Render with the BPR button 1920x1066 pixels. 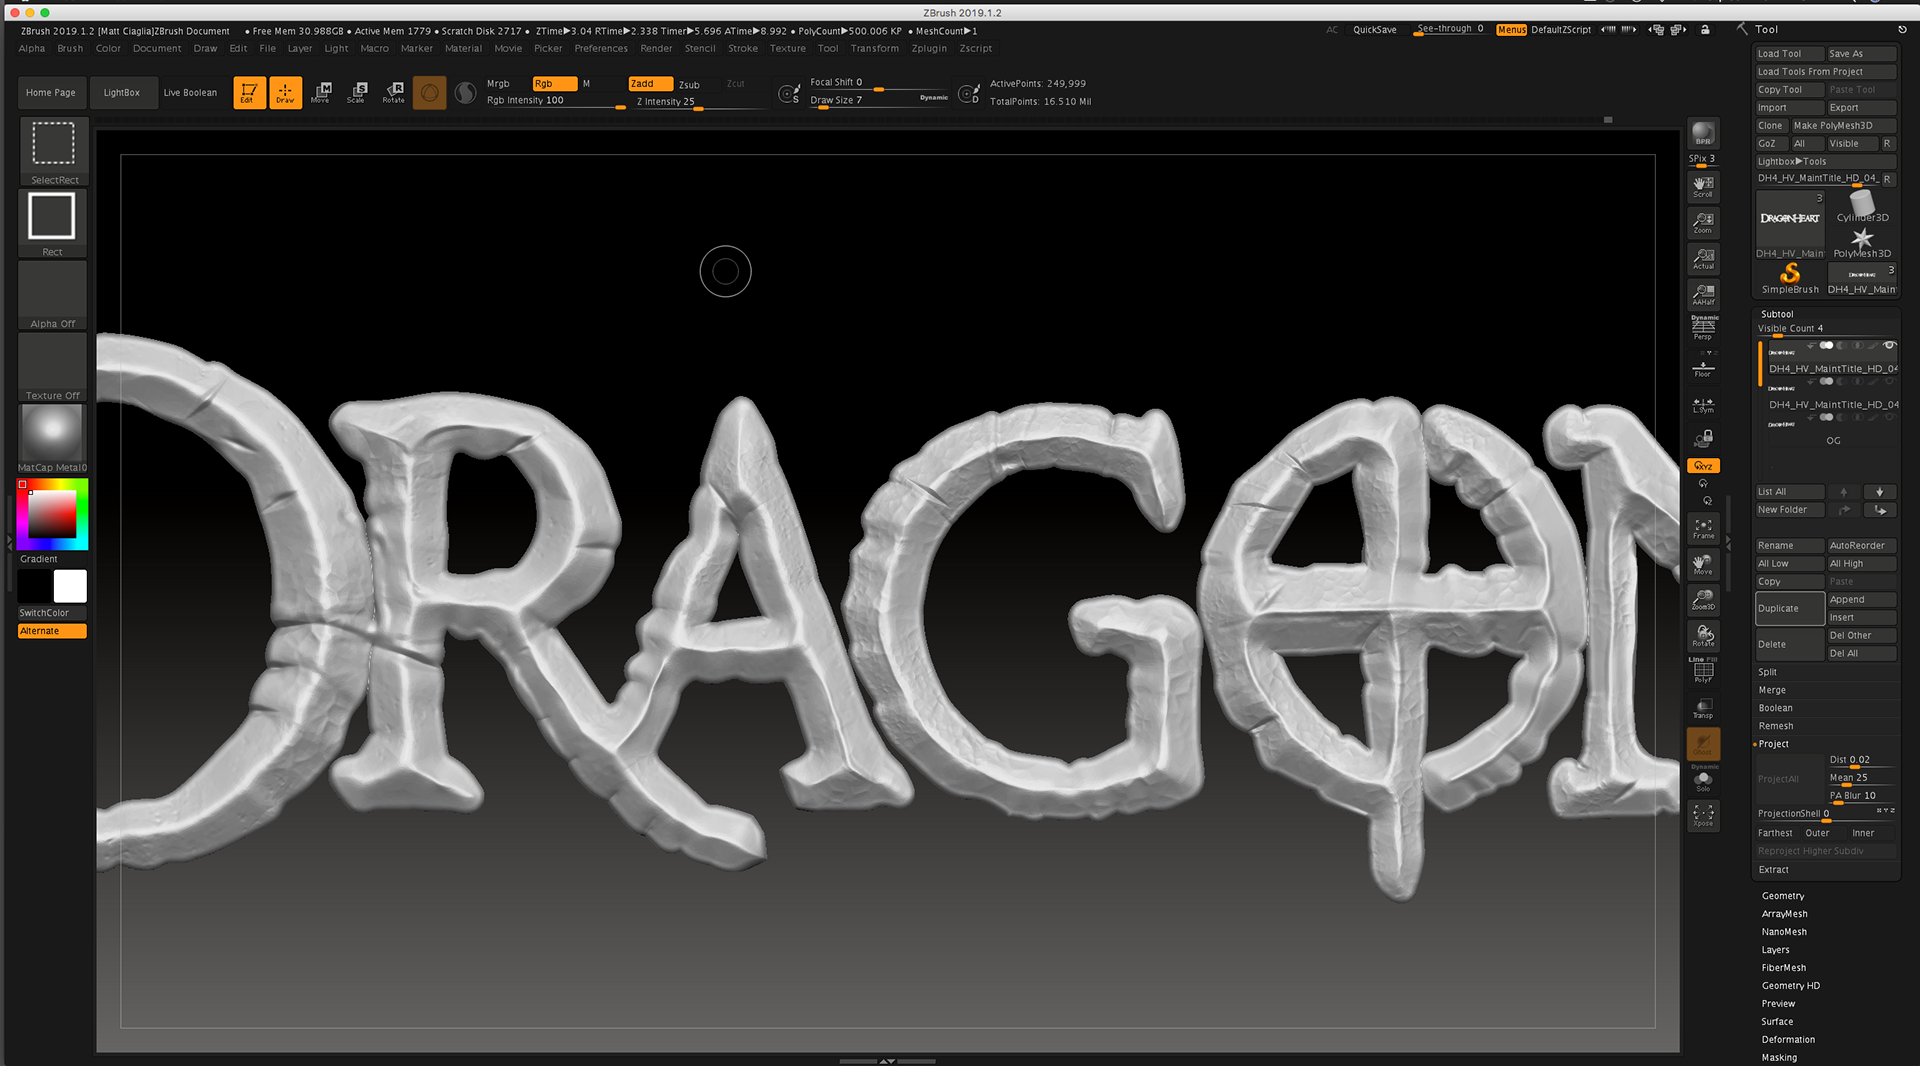(1703, 133)
